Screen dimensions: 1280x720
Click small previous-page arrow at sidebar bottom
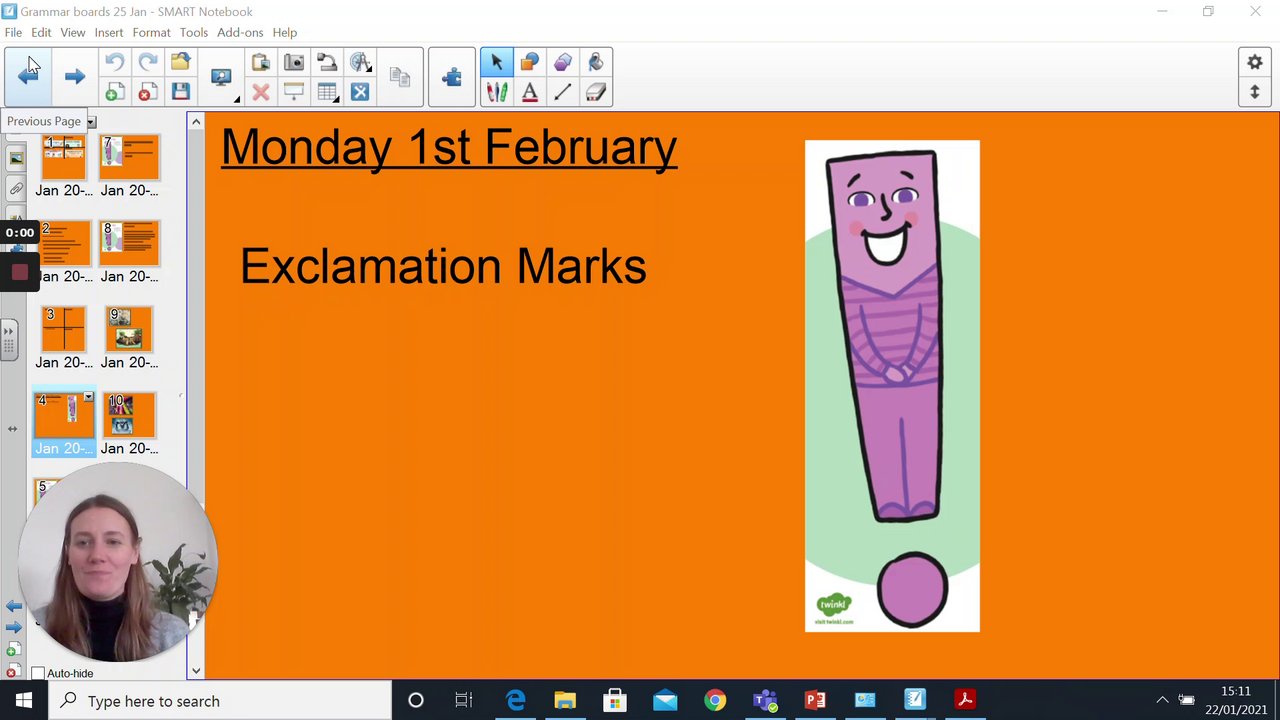[x=14, y=606]
